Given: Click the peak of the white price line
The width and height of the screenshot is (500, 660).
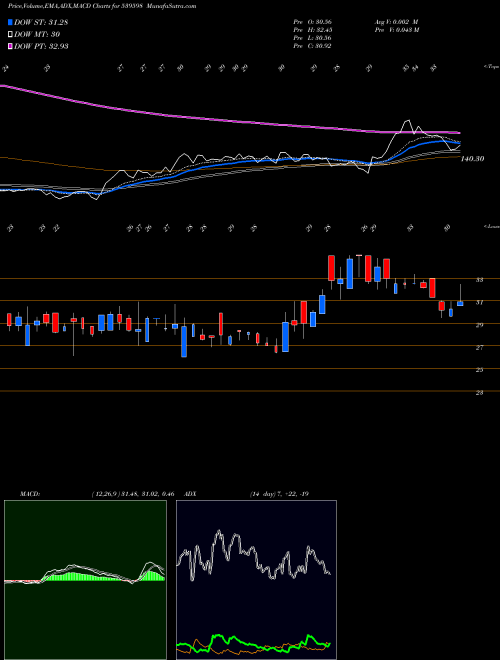Looking at the screenshot, I should coord(407,121).
